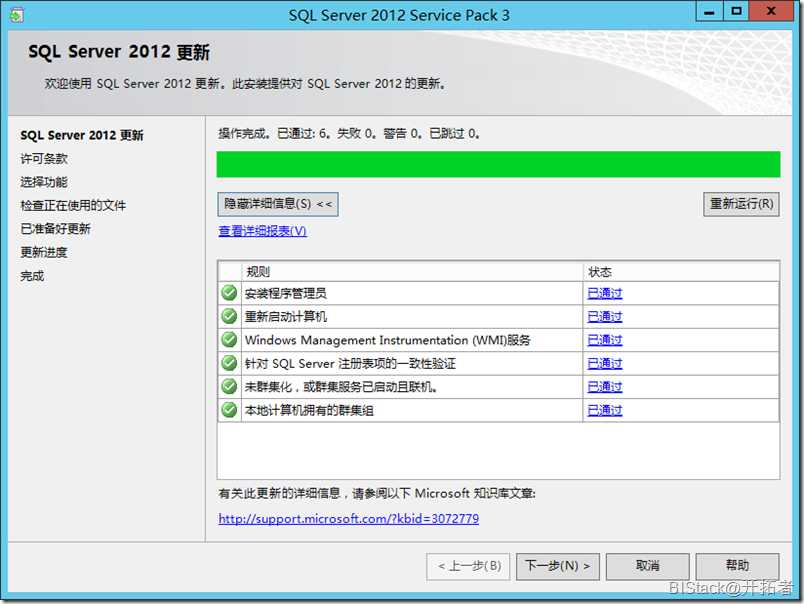Click rule text 重新启动计算机
The width and height of the screenshot is (804, 604).
(286, 316)
